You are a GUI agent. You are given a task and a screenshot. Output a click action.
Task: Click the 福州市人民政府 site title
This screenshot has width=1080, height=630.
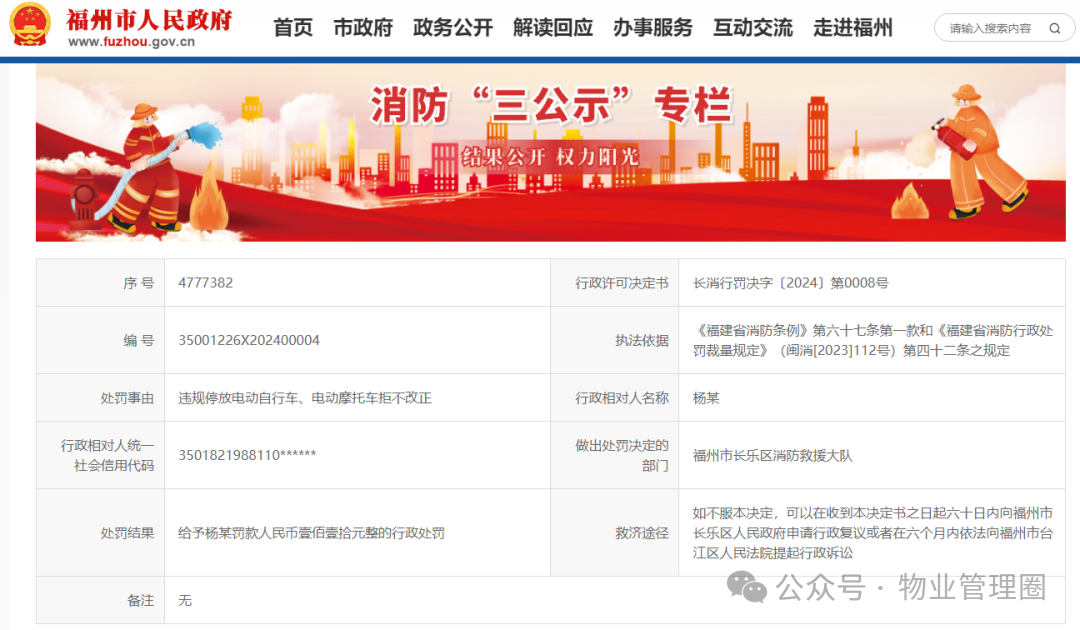(149, 19)
